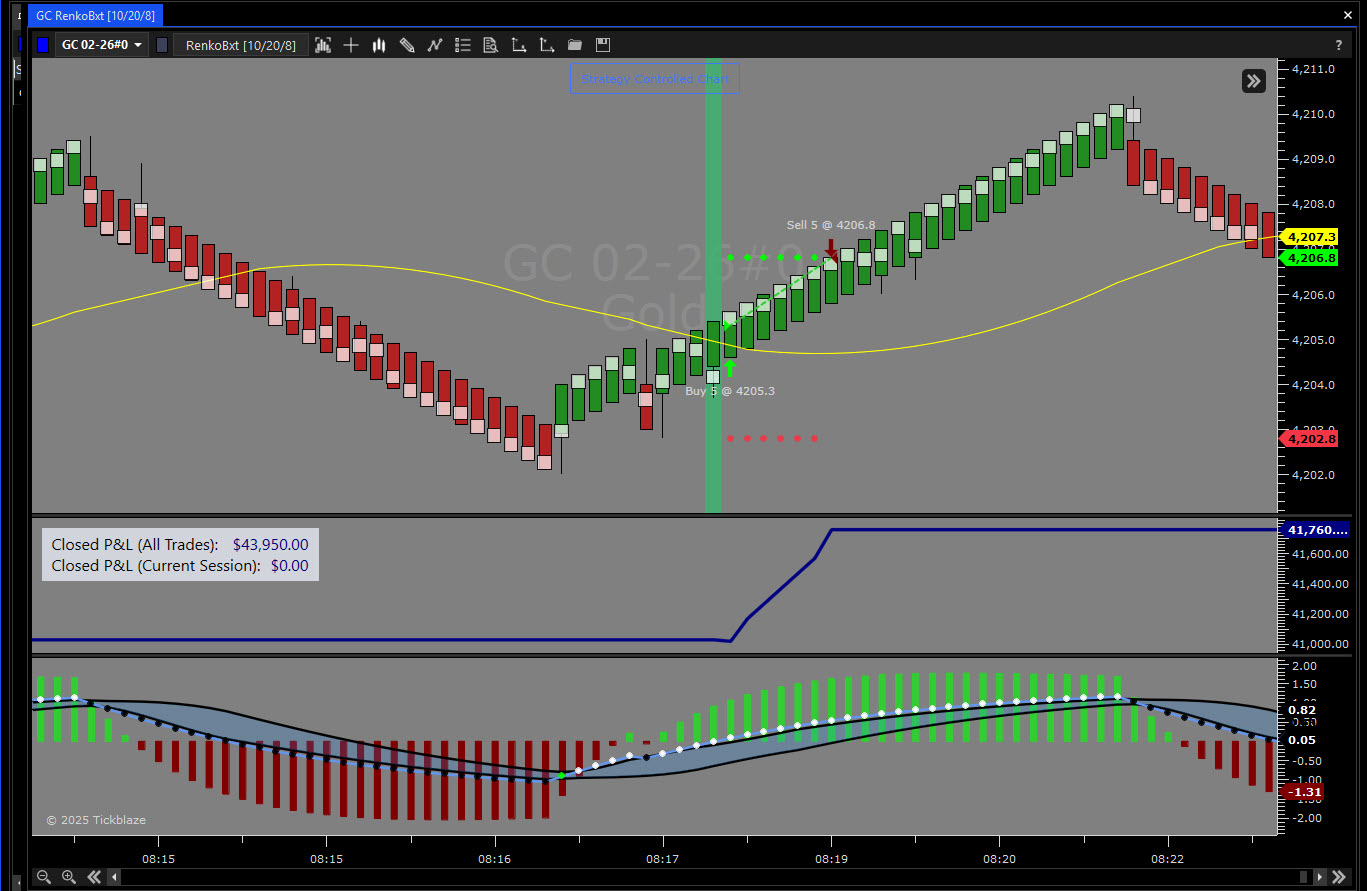Image resolution: width=1367 pixels, height=891 pixels.
Task: Select the pencil drawing tool
Action: click(407, 45)
